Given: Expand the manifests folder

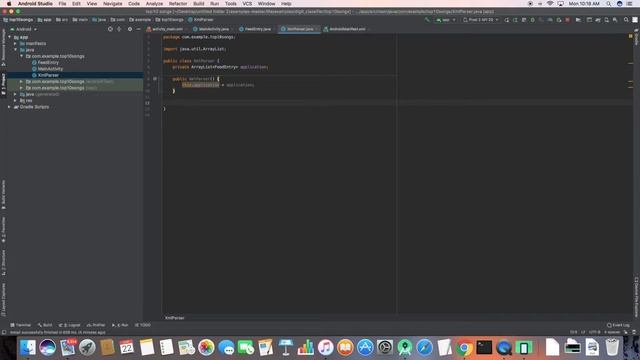Looking at the screenshot, I should (x=16, y=43).
